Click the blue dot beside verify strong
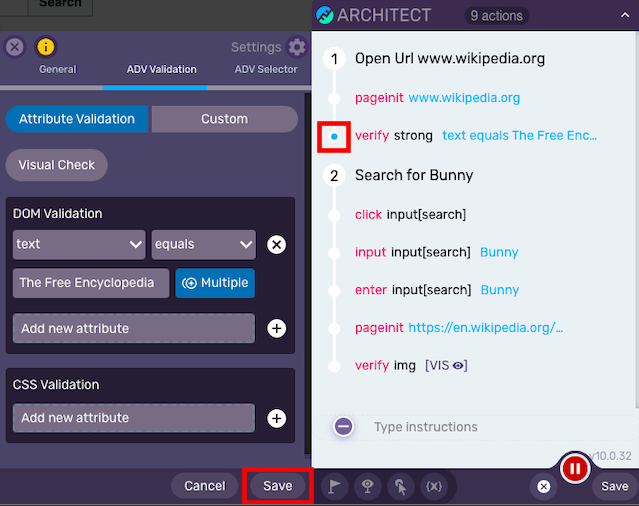Viewport: 639px width, 506px height. click(334, 136)
